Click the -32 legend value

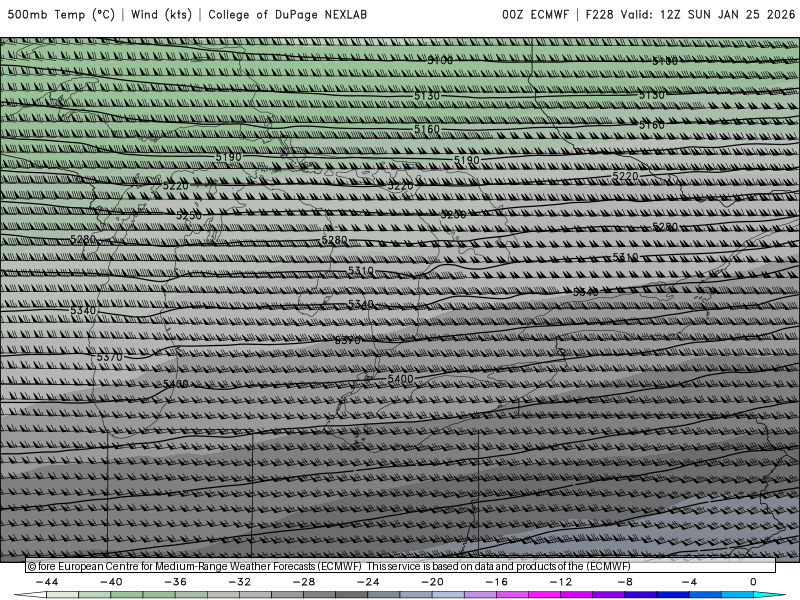pos(240,582)
